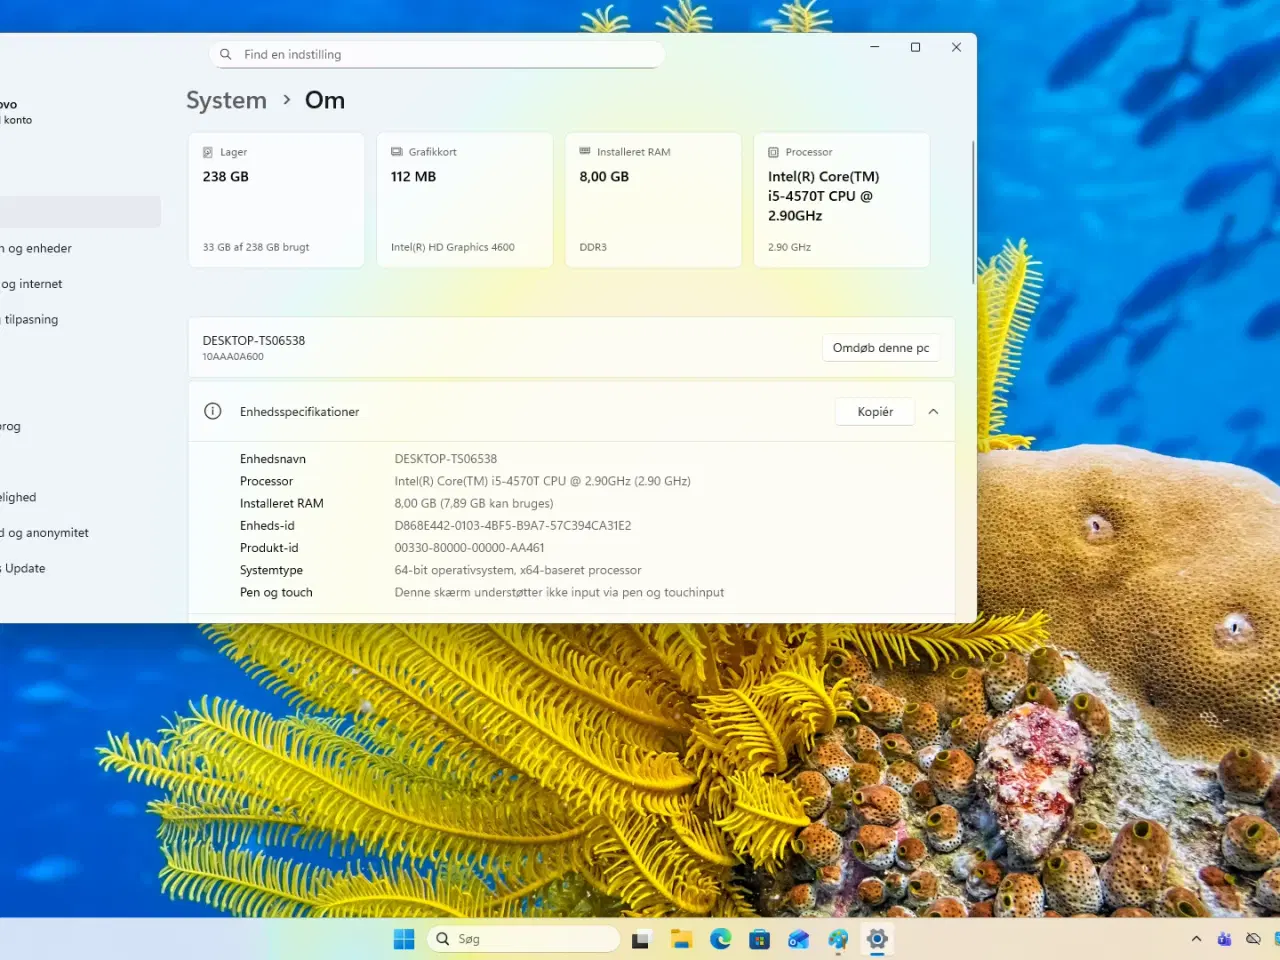This screenshot has width=1280, height=960.
Task: Collapse the Enhedsspecifikationer section chevron
Action: 933,411
